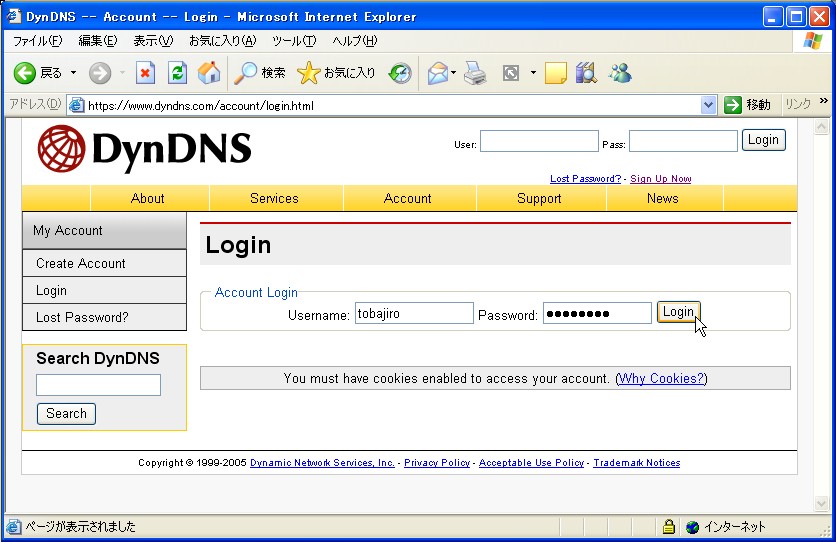Open Mail toolbar icon
Screen dimensions: 836x542
point(438,72)
